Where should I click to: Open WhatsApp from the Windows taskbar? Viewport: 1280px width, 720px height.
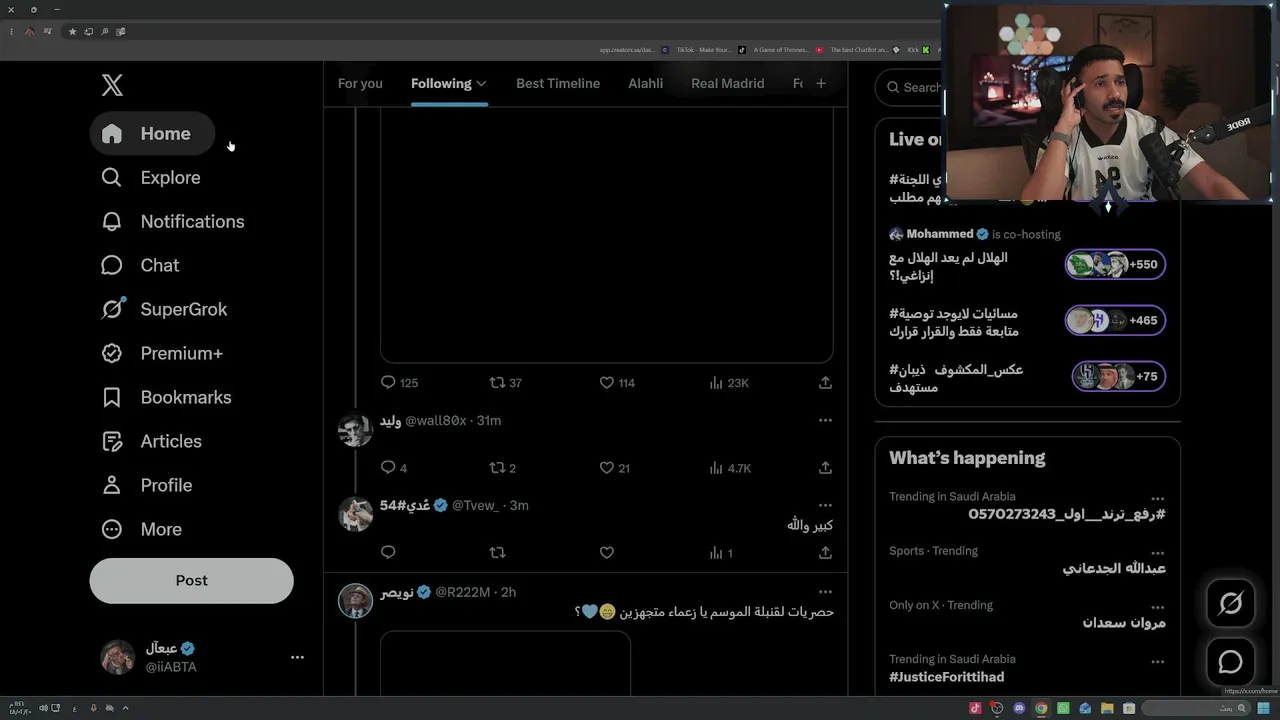(1063, 708)
